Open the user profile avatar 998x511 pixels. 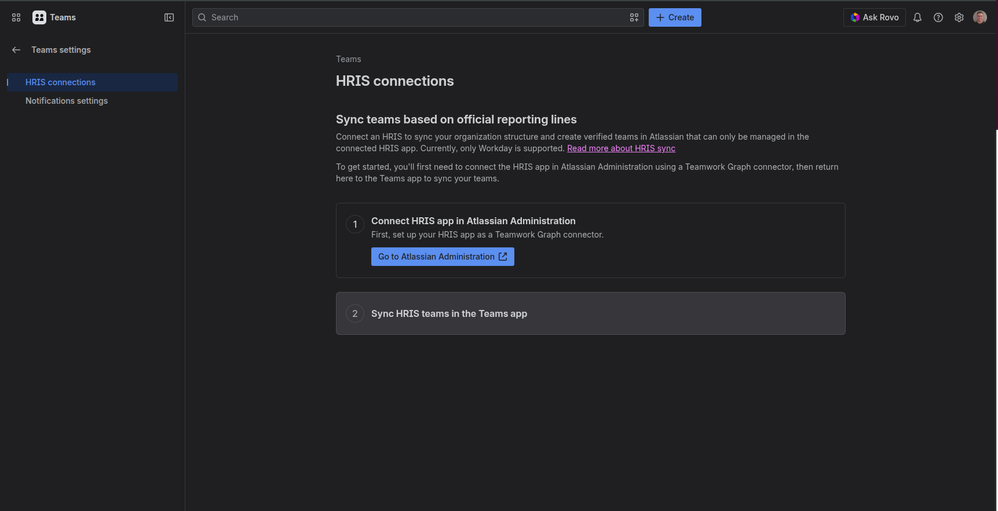point(980,18)
